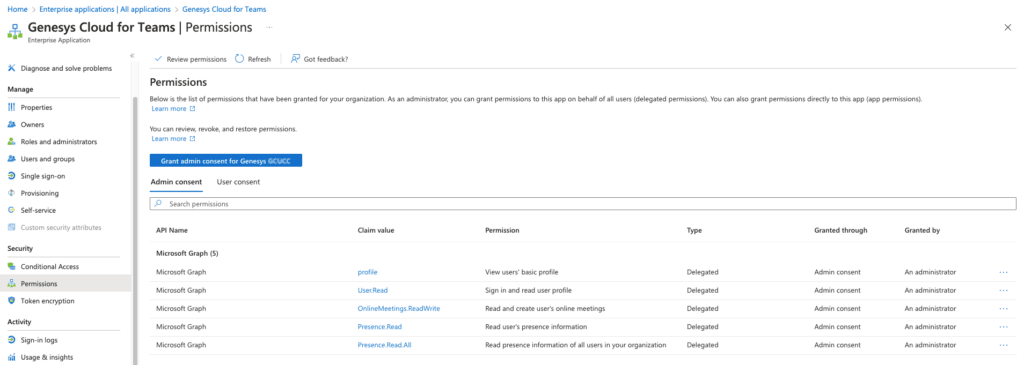Screen dimensions: 1024x365
Task: Go to Home breadcrumb link
Action: tap(17, 10)
